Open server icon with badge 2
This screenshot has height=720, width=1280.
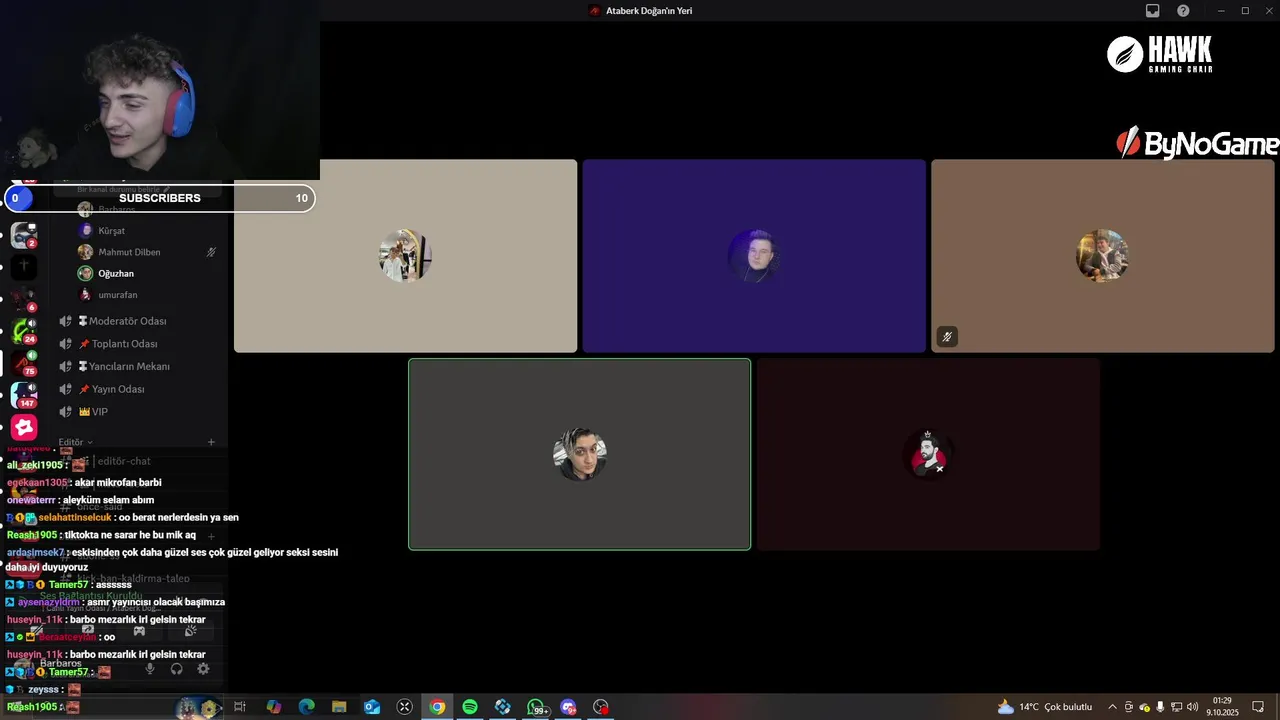24,236
